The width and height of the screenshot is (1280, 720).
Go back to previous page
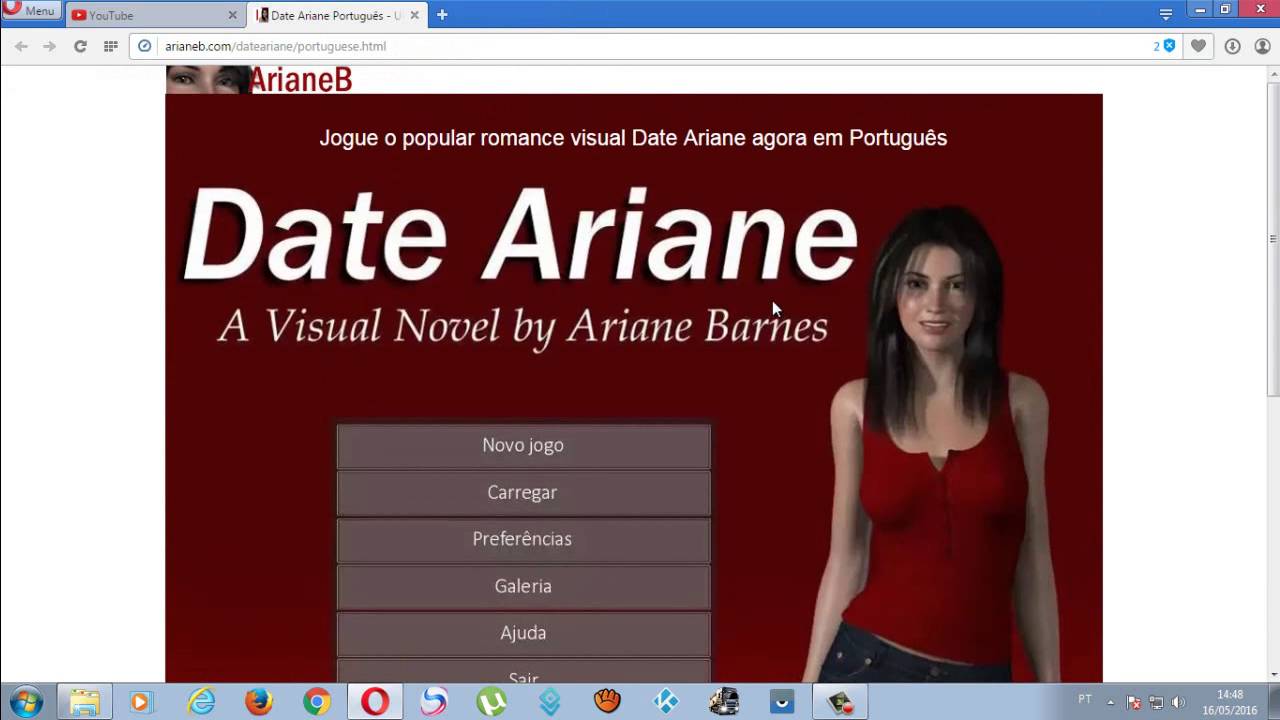click(x=21, y=46)
